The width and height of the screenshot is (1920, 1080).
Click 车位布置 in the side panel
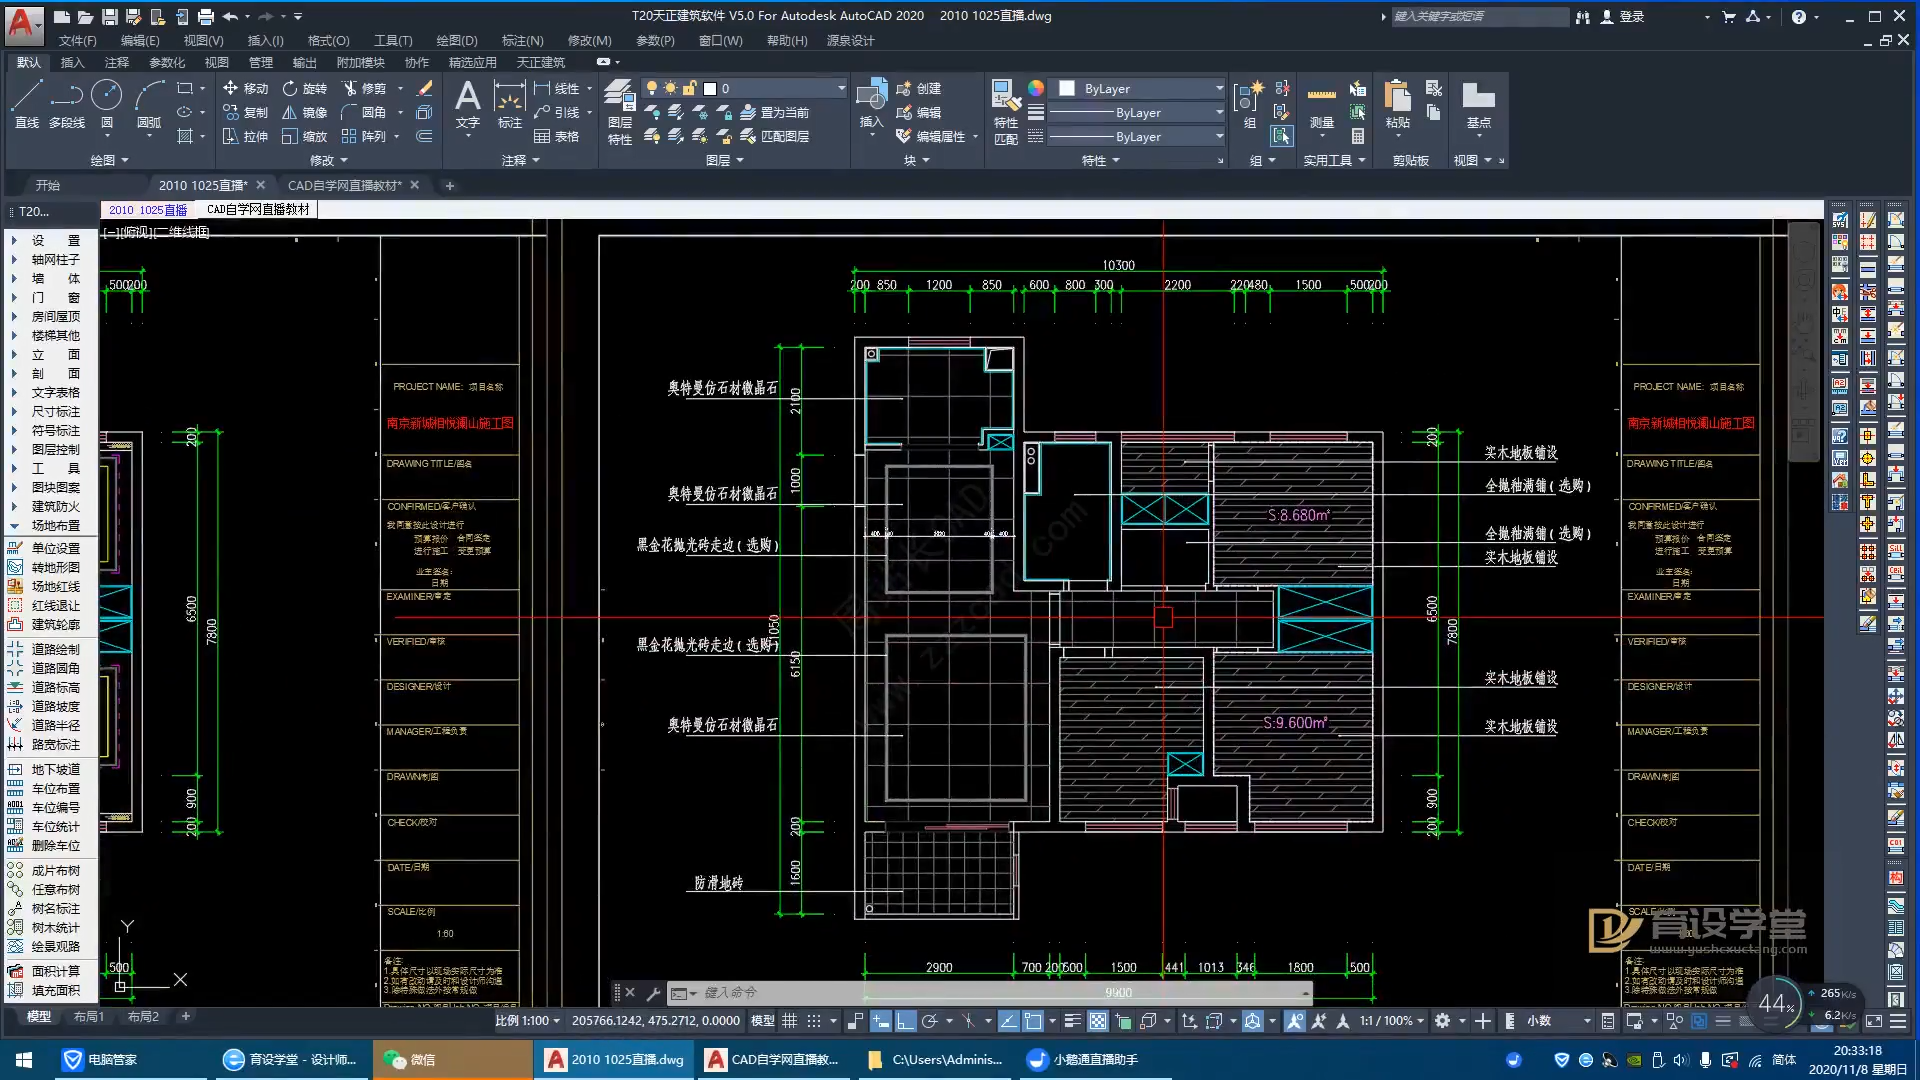(45, 788)
